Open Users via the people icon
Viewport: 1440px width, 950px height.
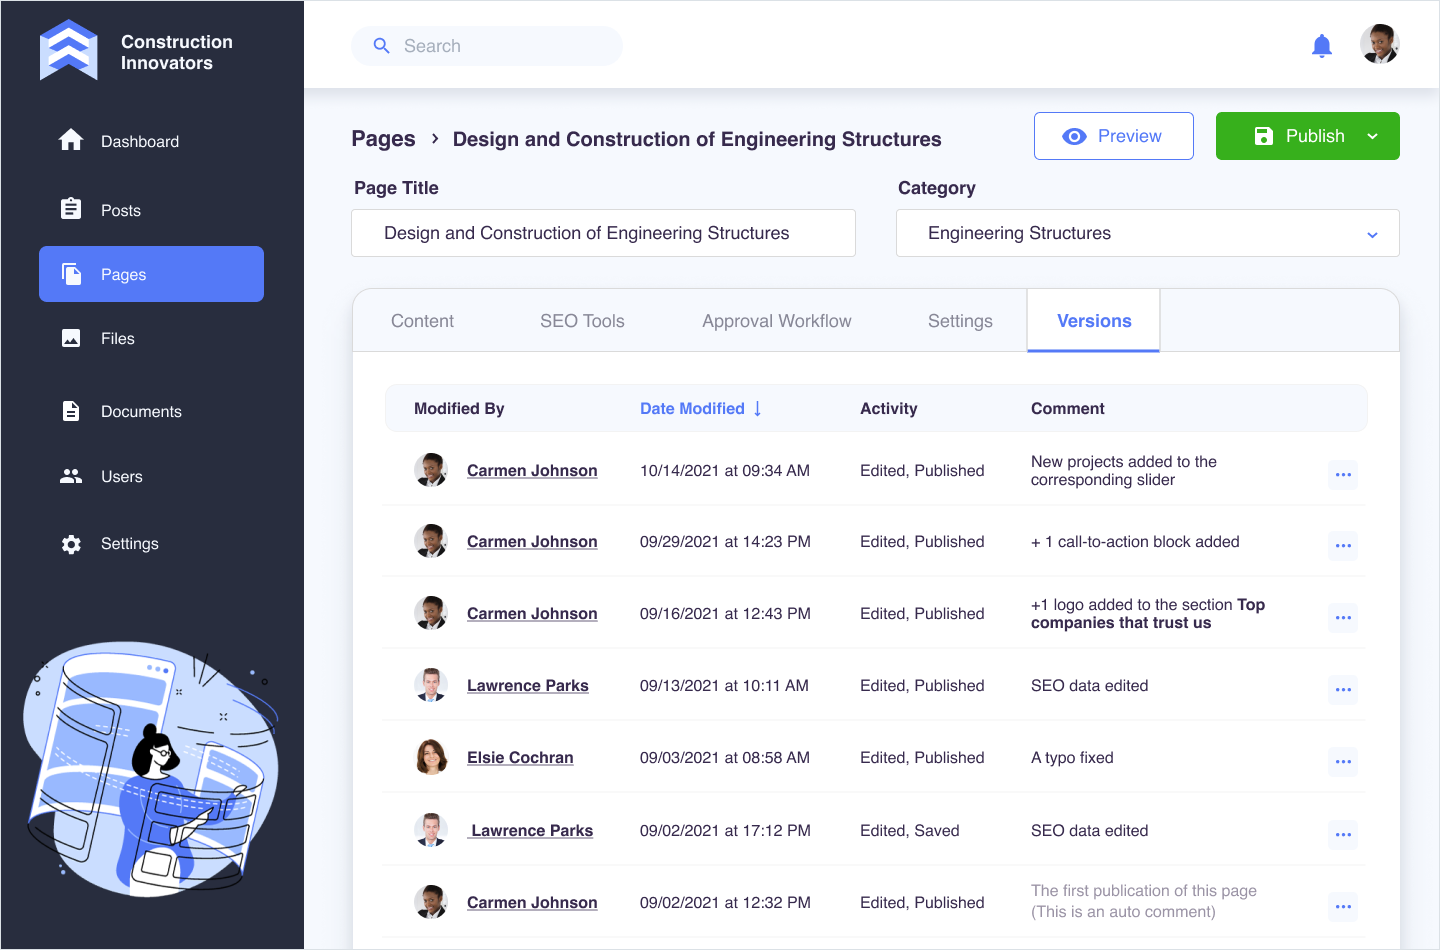[71, 476]
